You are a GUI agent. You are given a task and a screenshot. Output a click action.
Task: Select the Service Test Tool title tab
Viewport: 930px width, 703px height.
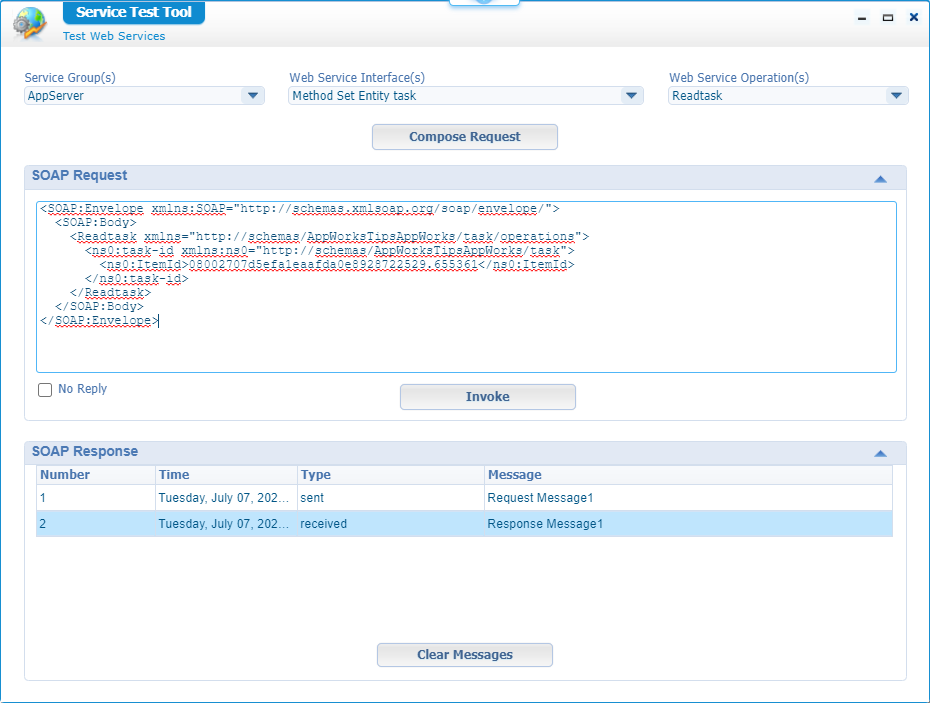tap(133, 13)
